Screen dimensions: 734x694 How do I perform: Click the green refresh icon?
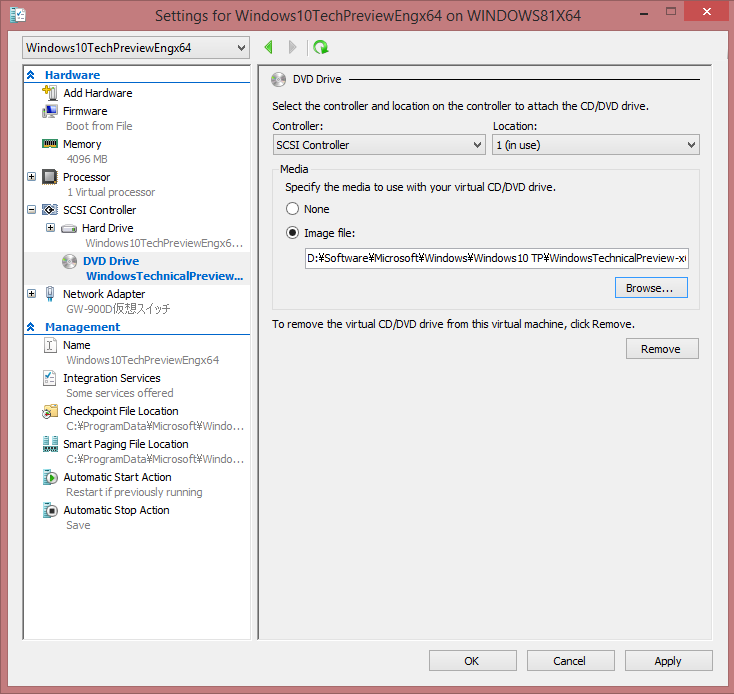(x=321, y=47)
